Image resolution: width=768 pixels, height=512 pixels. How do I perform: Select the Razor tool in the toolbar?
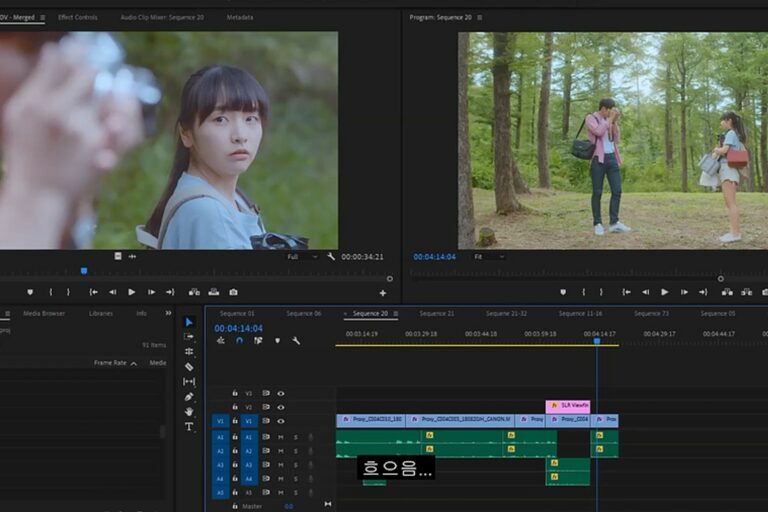coord(189,367)
